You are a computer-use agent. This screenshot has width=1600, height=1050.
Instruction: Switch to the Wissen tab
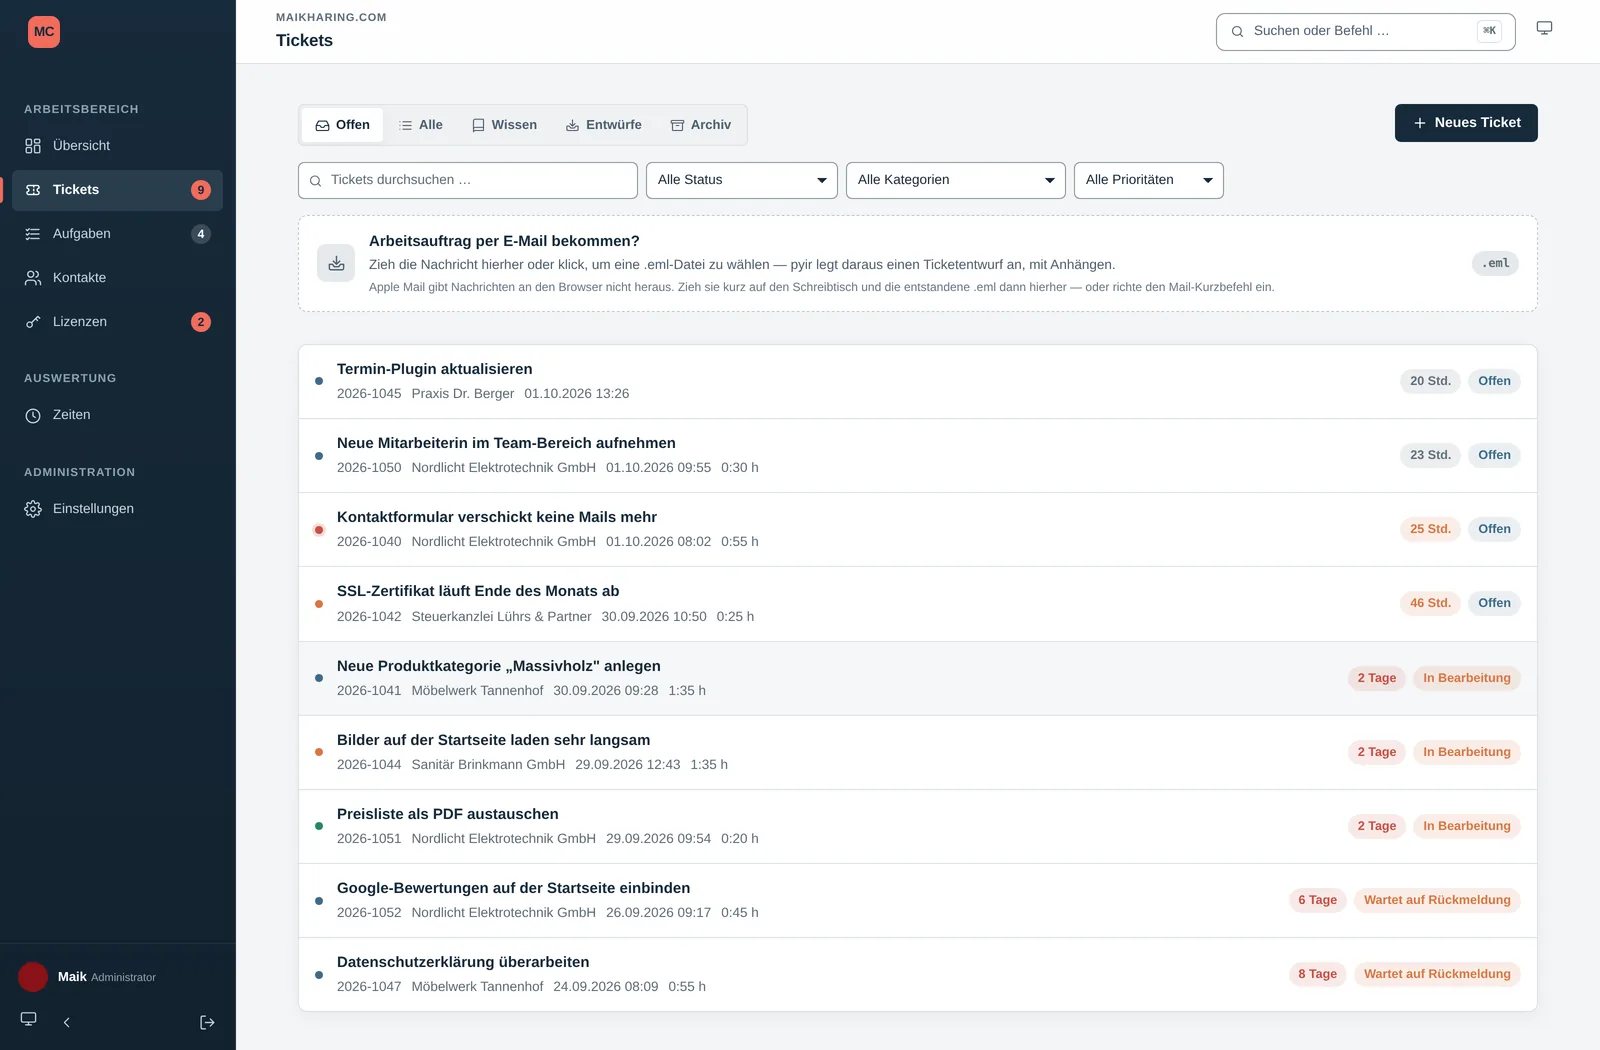[x=505, y=125]
